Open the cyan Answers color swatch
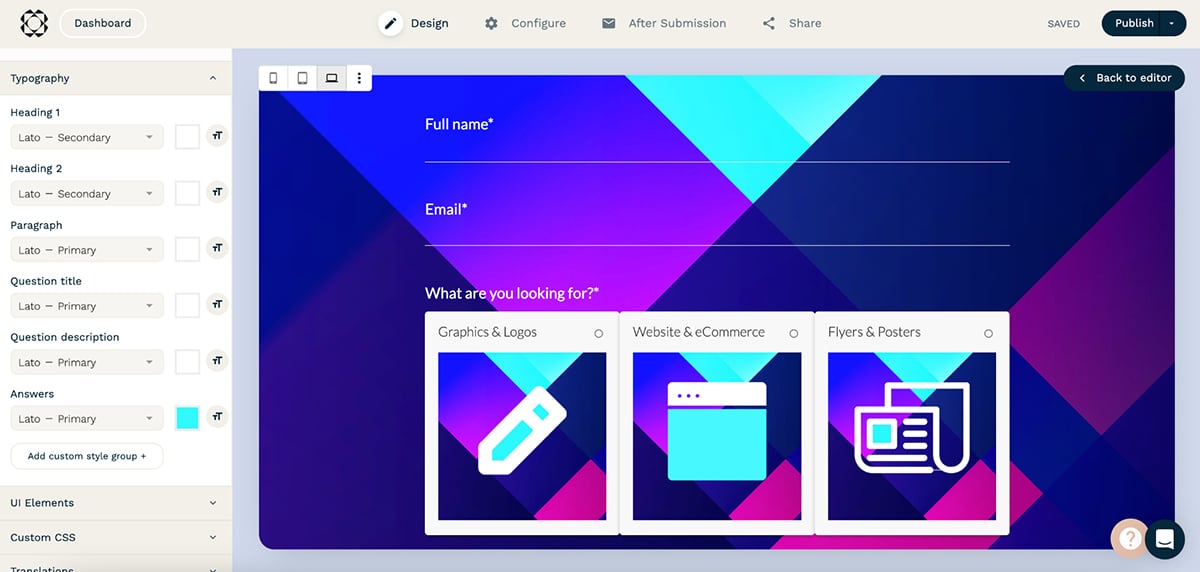Image resolution: width=1200 pixels, height=572 pixels. click(187, 418)
